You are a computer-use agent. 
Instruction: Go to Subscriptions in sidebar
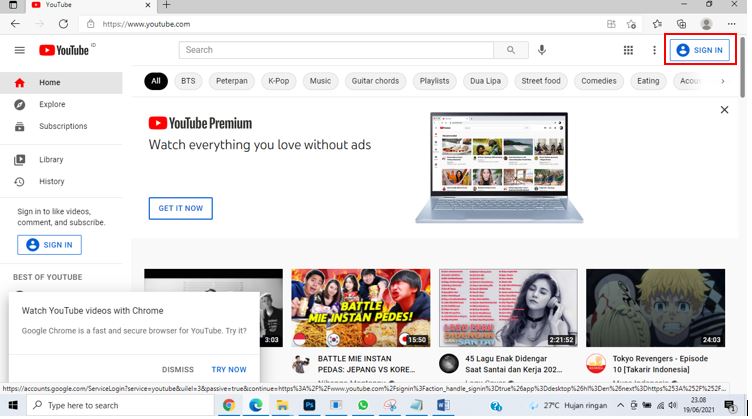coord(62,126)
